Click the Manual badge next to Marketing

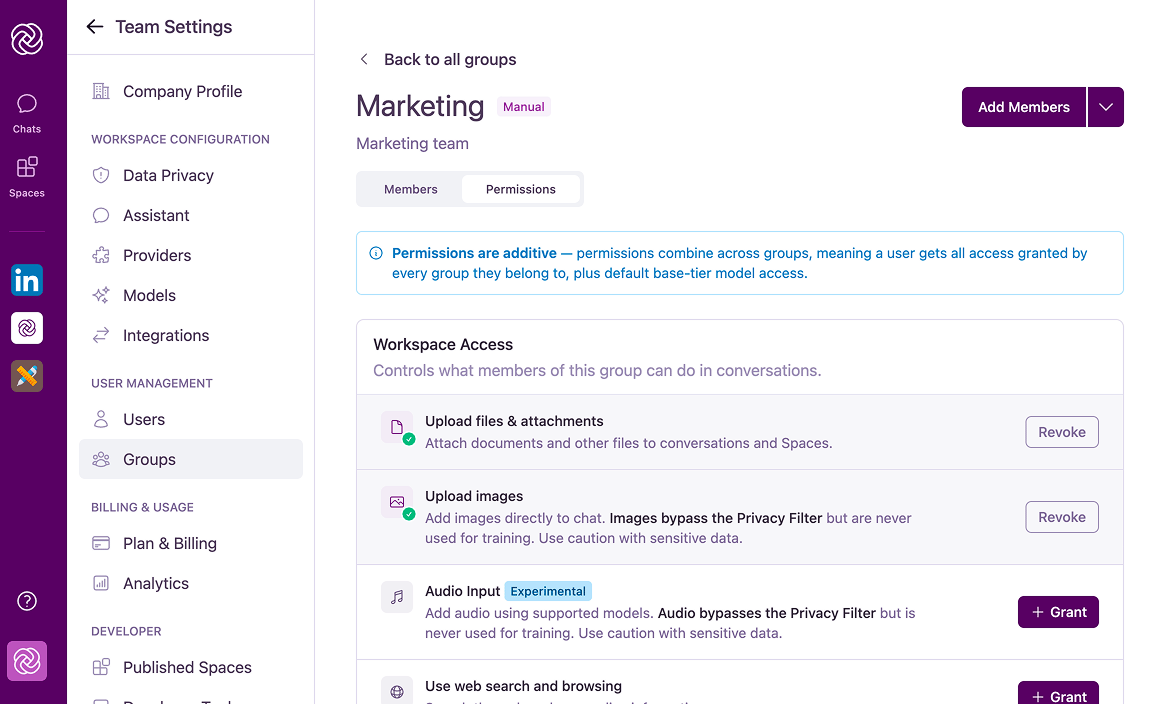pyautogui.click(x=524, y=107)
